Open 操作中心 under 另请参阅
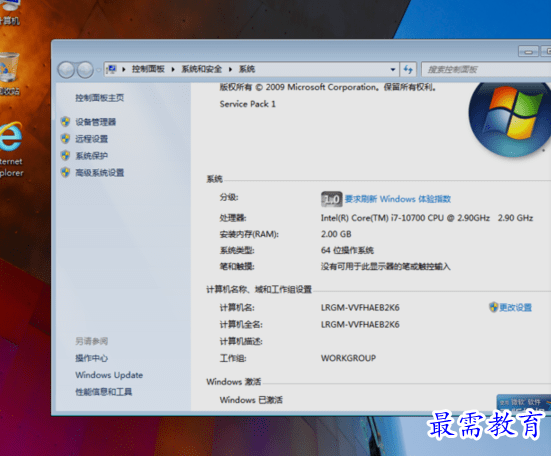Viewport: 551px width, 456px height. pyautogui.click(x=91, y=358)
